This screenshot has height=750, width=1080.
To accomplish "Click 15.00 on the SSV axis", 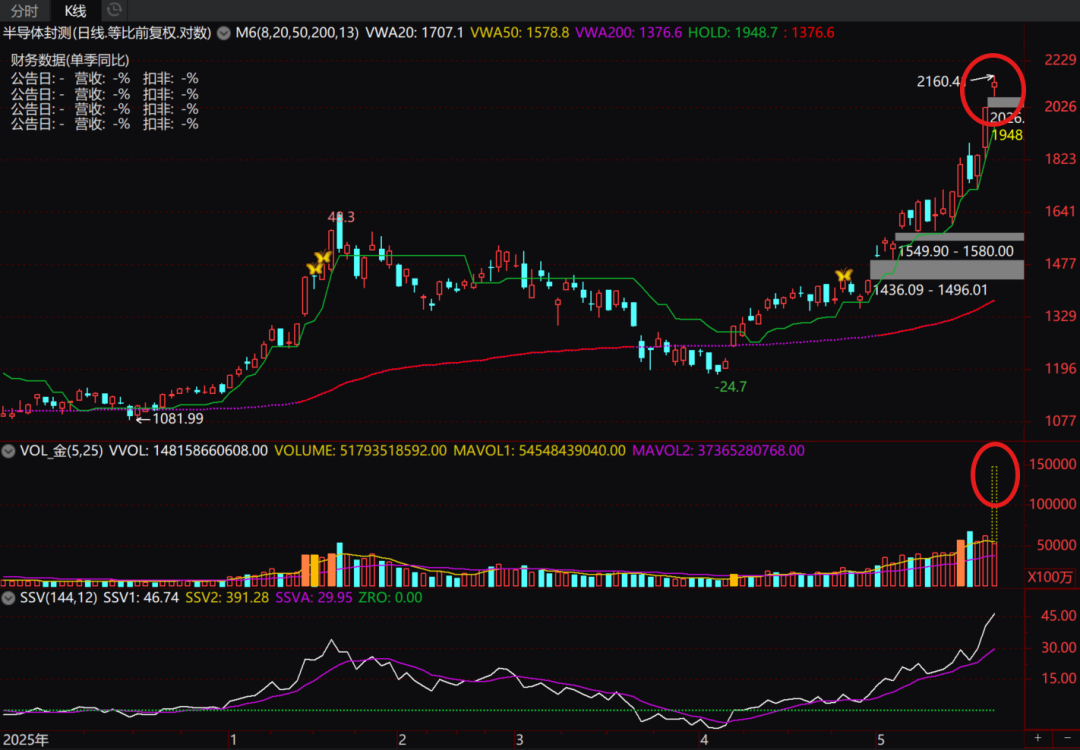I will tap(1059, 680).
